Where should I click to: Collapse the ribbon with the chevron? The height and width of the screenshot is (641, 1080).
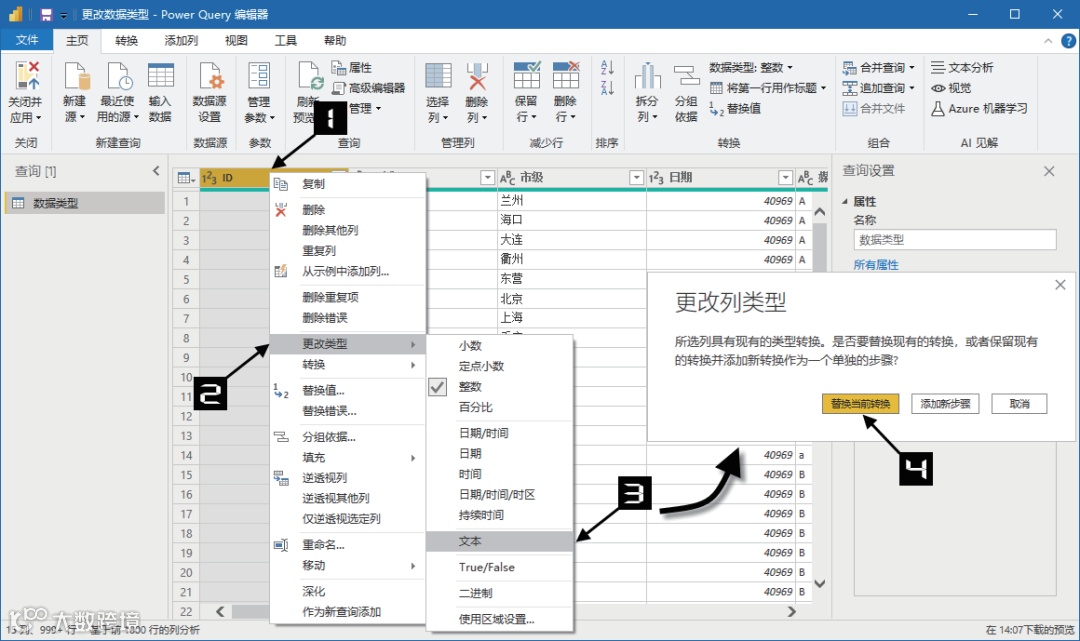point(1048,41)
